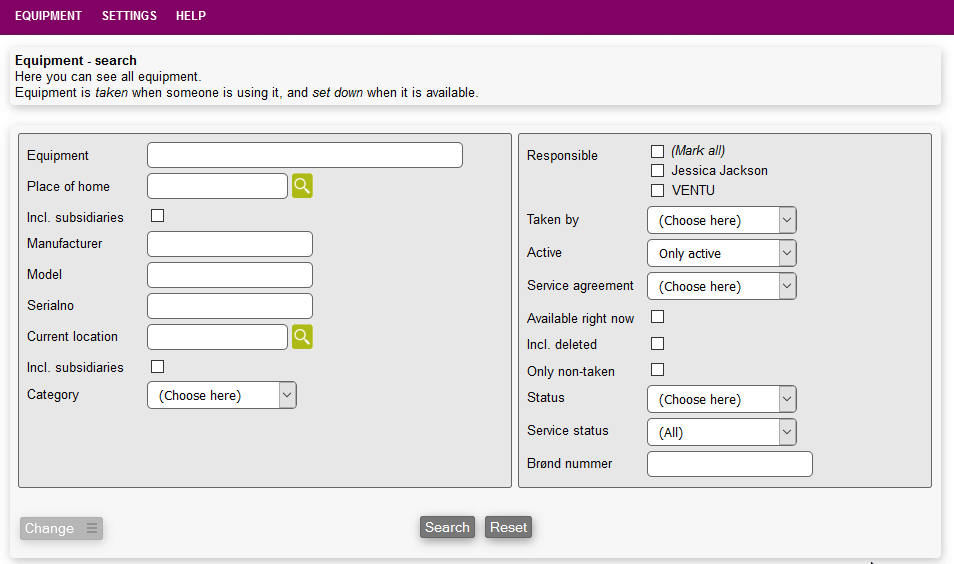Toggle the Available right now checkbox
Screen dimensions: 954x564
[657, 317]
